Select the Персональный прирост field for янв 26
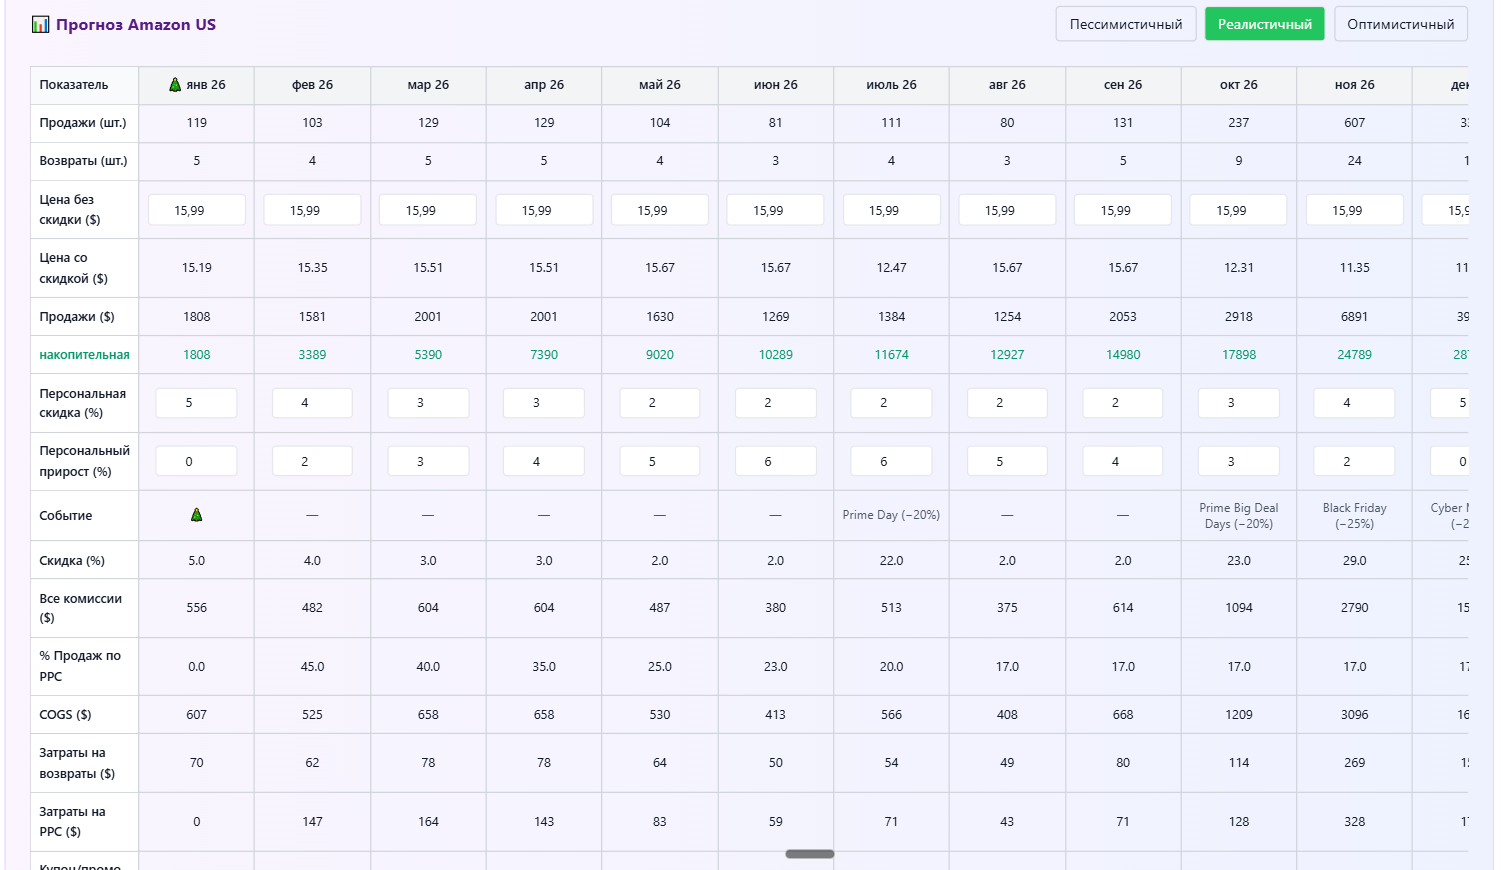1503x870 pixels. 196,461
